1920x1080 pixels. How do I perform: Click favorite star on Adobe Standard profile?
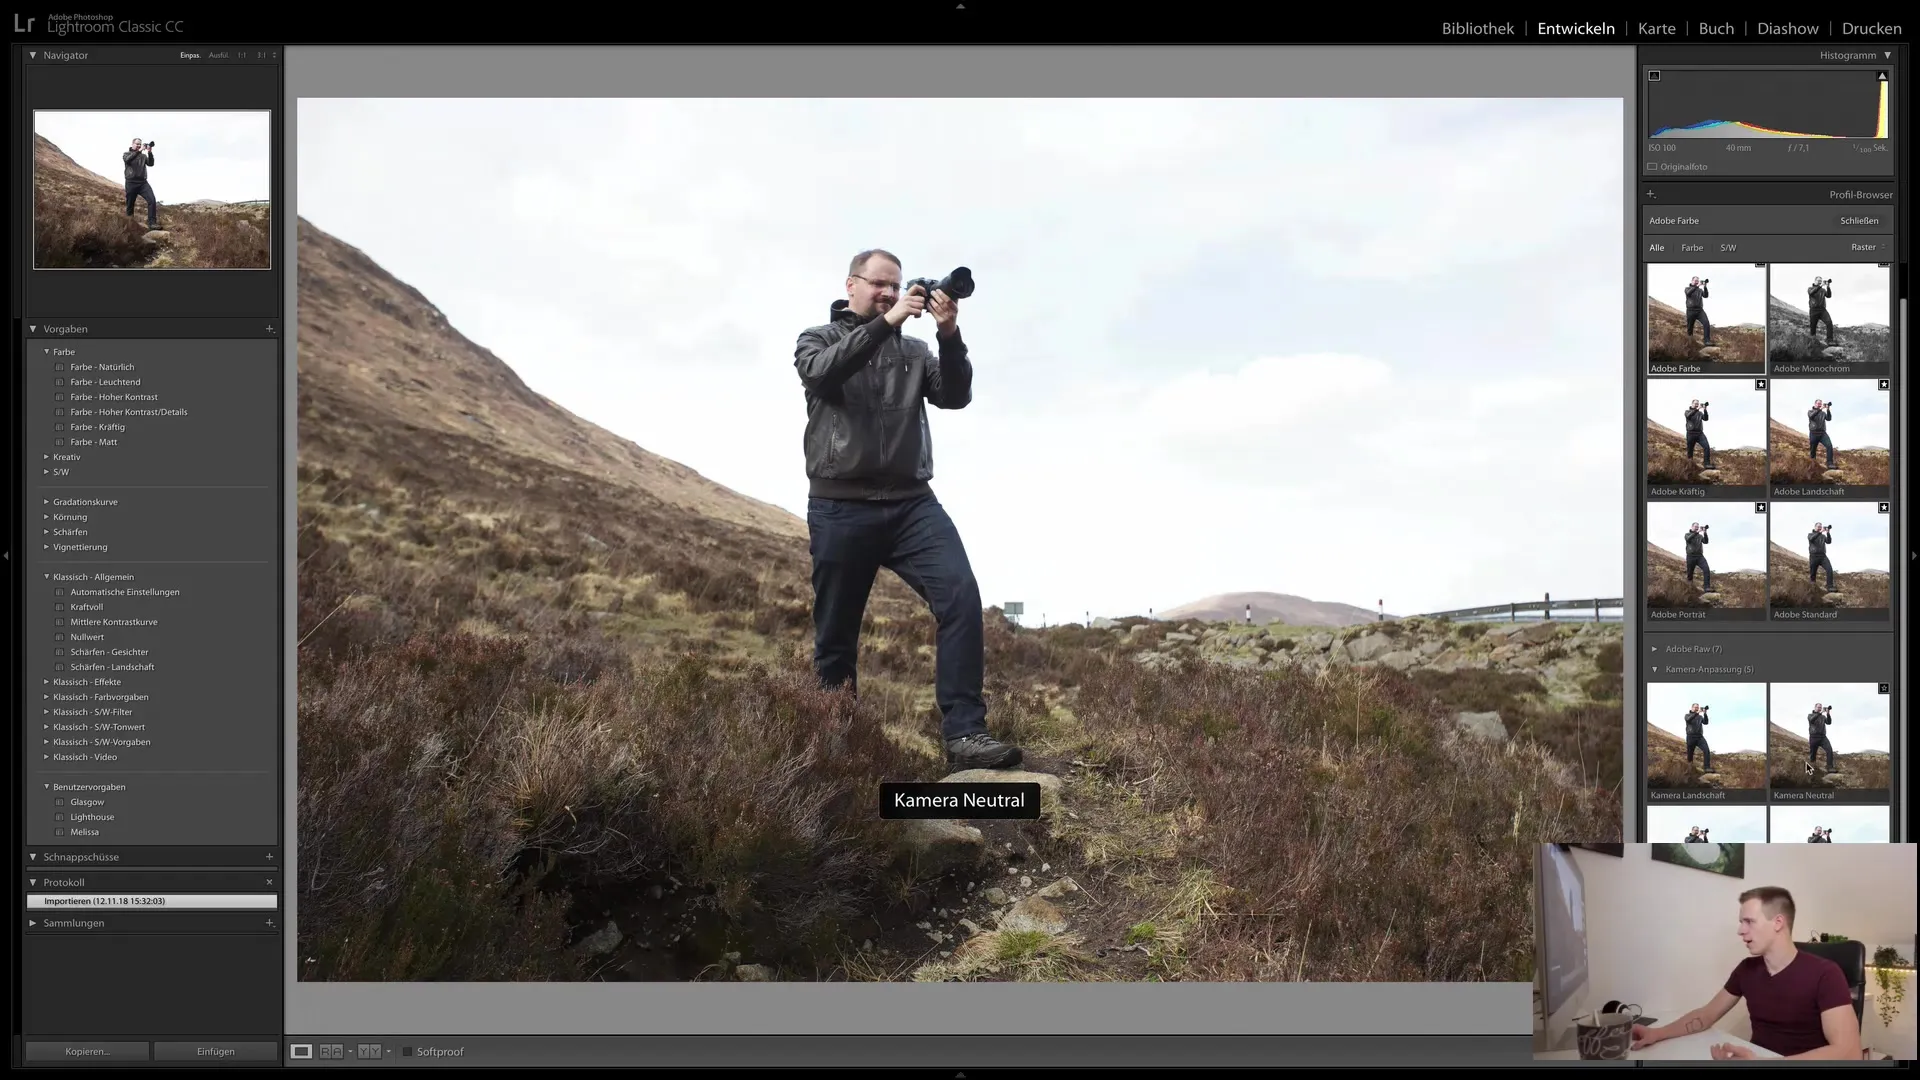pyautogui.click(x=1884, y=507)
